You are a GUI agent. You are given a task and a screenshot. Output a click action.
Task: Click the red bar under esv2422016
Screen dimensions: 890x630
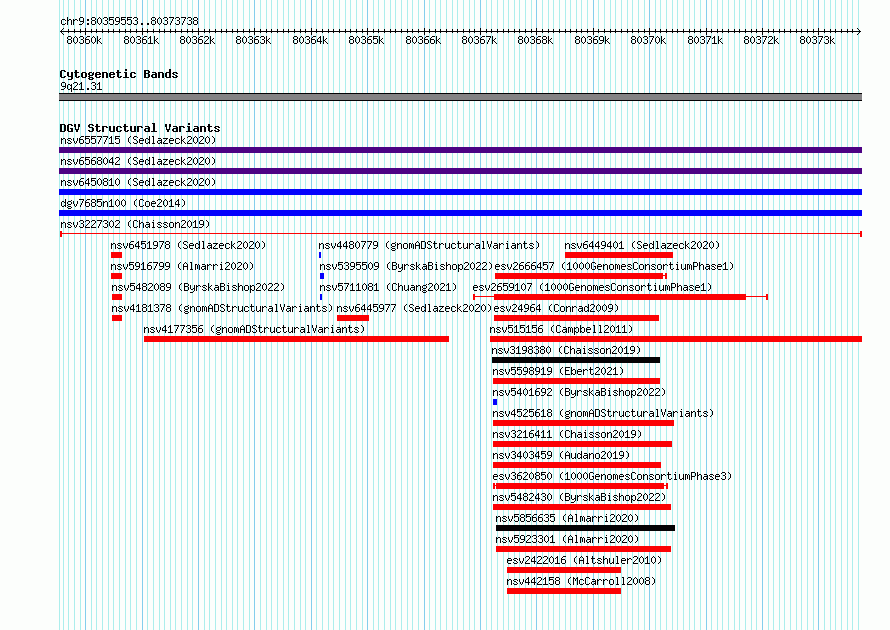(x=564, y=570)
